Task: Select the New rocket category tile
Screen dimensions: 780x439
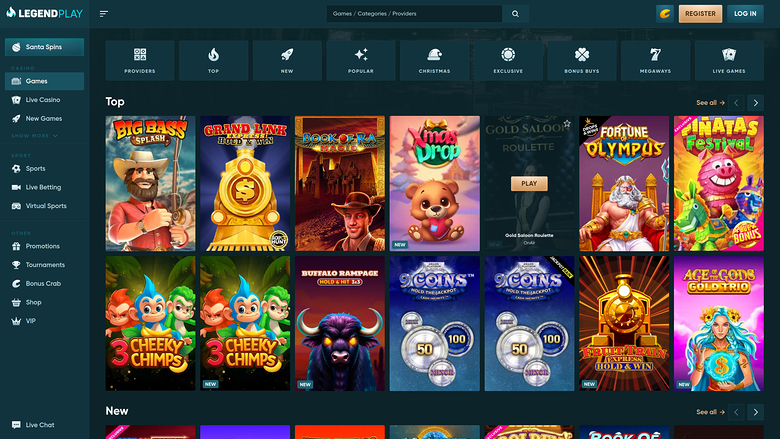Action: coord(287,61)
